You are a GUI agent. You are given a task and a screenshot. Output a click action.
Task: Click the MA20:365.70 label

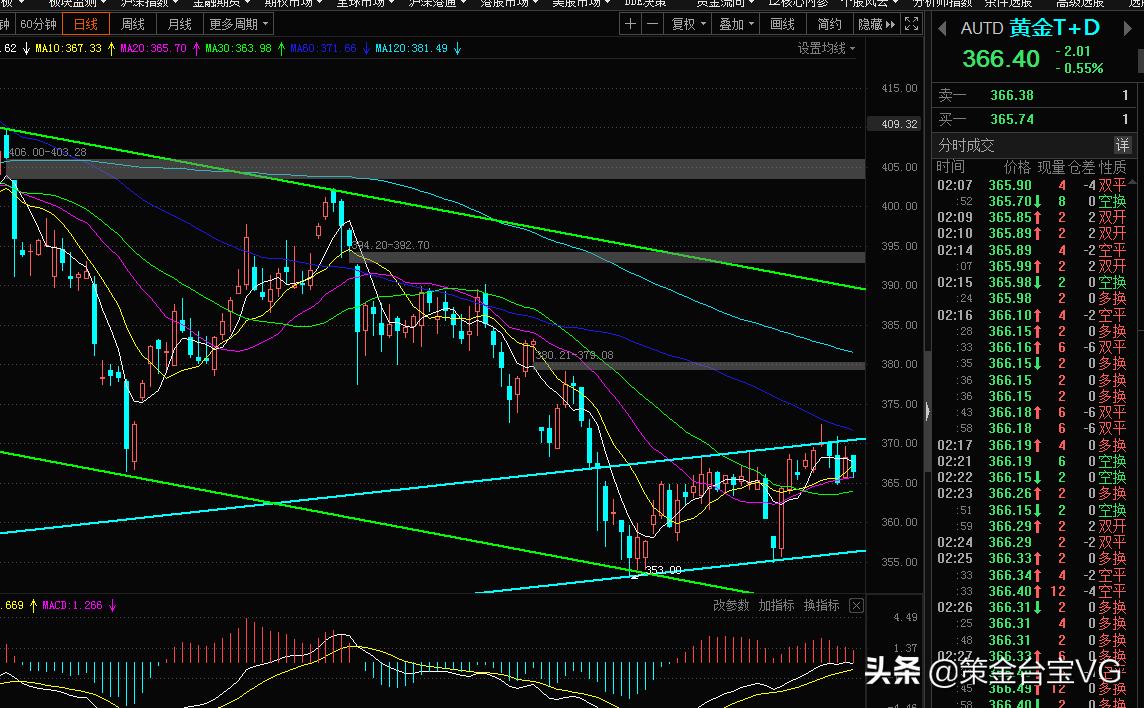[x=153, y=48]
